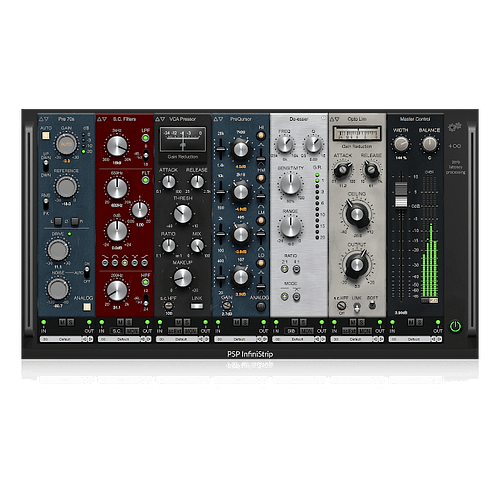Click the Opto Lim module title

tap(357, 119)
